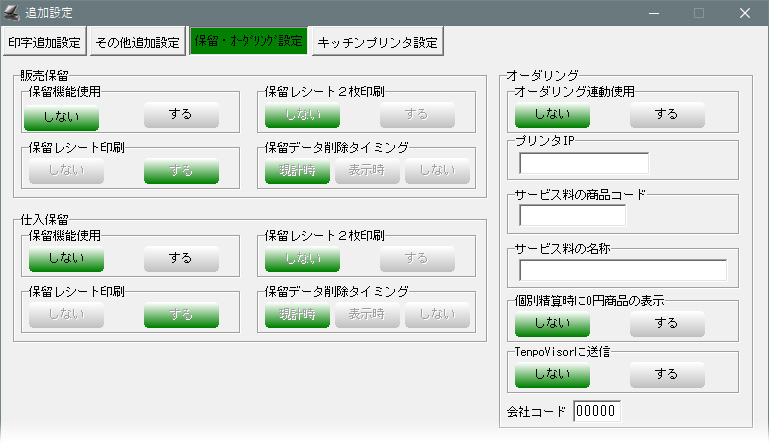Open the その他追加設定 tab
Screen dimensions: 769x443
pyautogui.click(x=137, y=42)
